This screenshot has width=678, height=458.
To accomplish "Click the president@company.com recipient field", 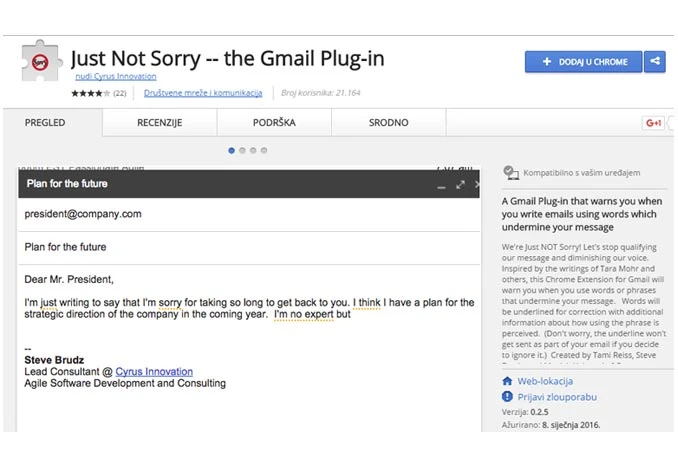I will pyautogui.click(x=249, y=214).
